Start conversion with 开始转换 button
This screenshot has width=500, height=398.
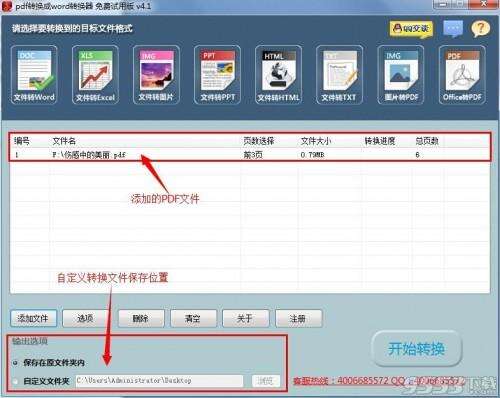click(x=417, y=349)
